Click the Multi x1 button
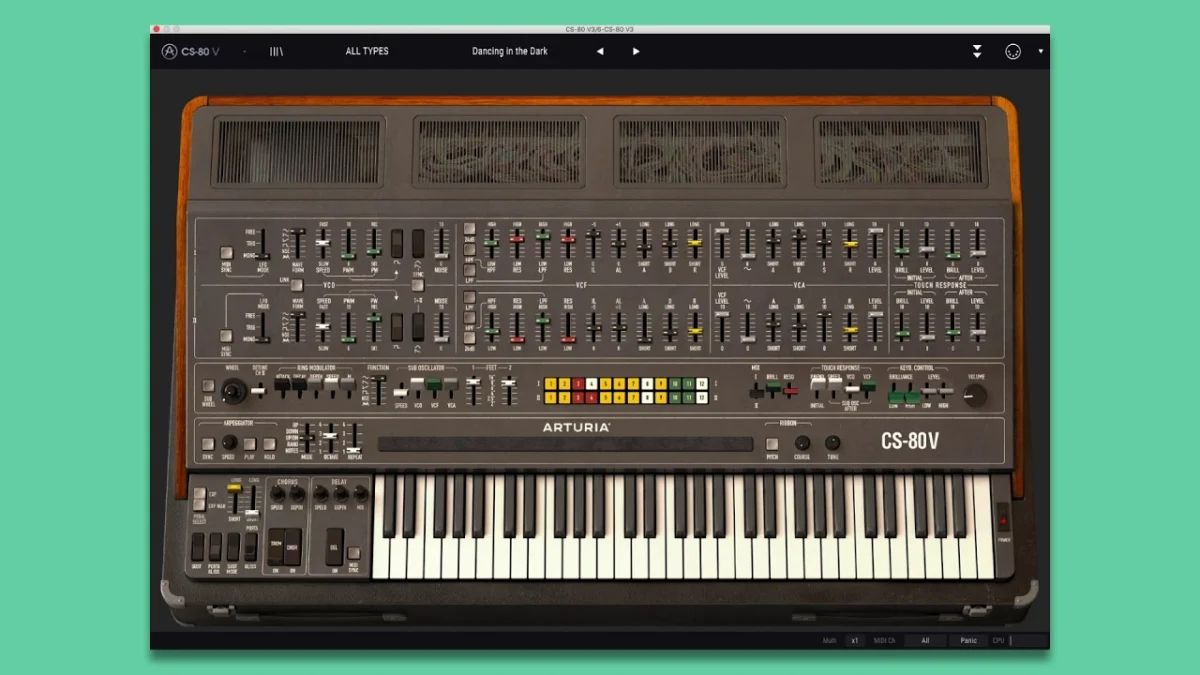 (x=855, y=640)
